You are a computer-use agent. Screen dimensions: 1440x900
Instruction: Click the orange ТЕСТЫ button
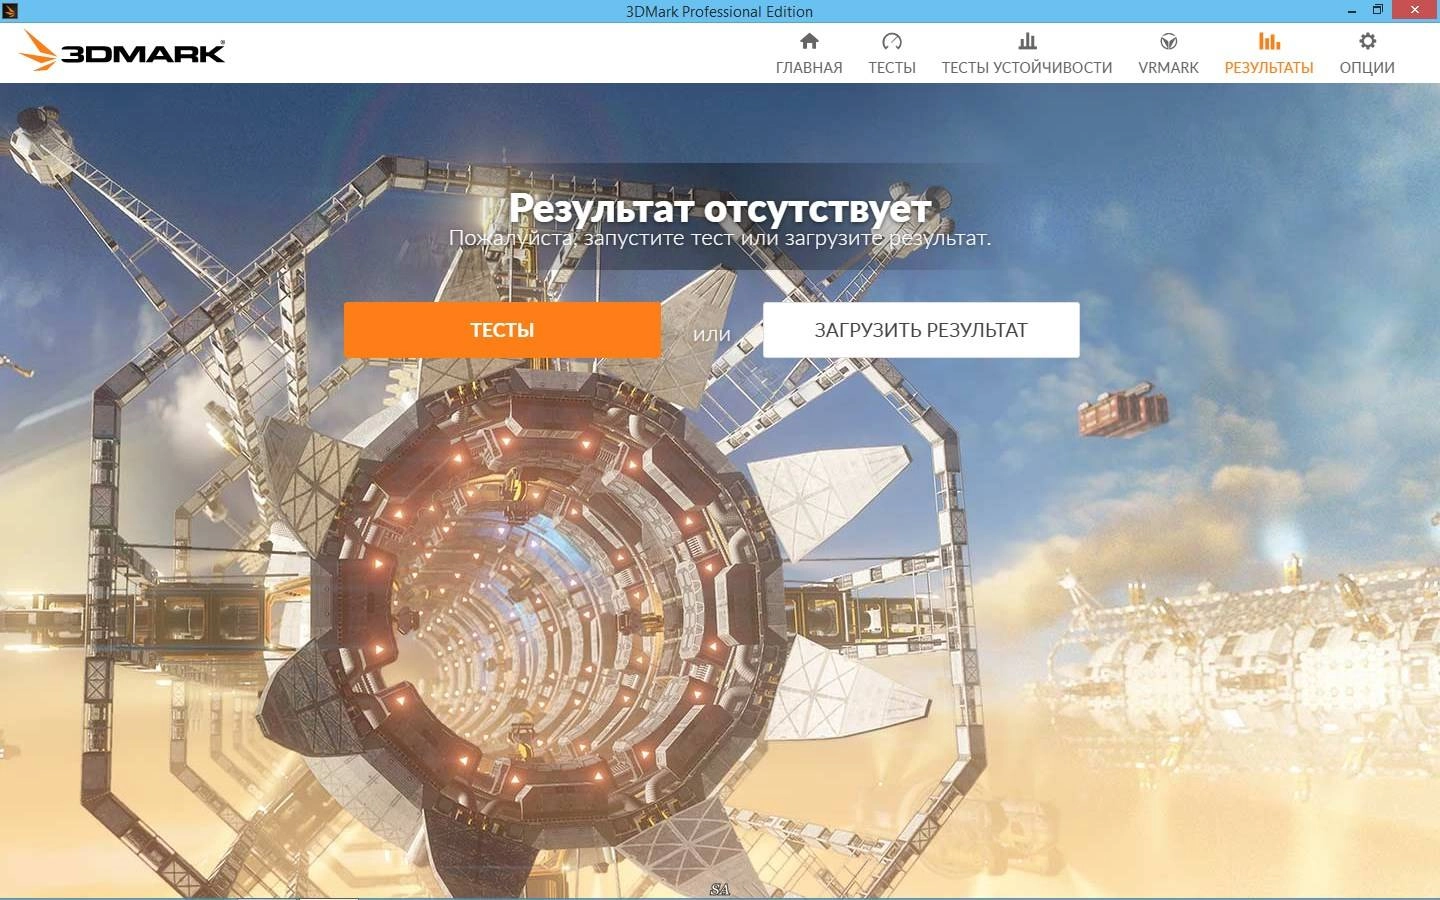pyautogui.click(x=502, y=330)
